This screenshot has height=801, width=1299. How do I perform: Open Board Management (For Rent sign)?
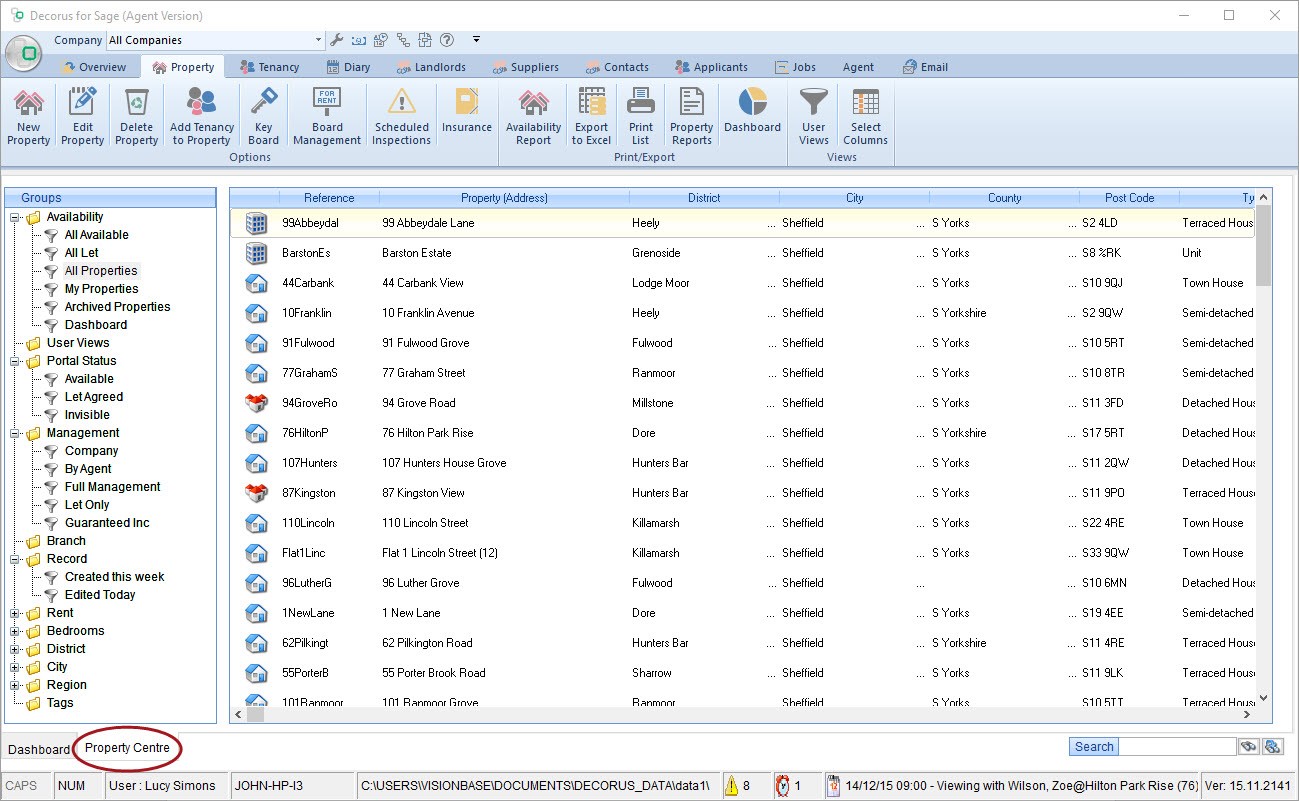click(327, 117)
